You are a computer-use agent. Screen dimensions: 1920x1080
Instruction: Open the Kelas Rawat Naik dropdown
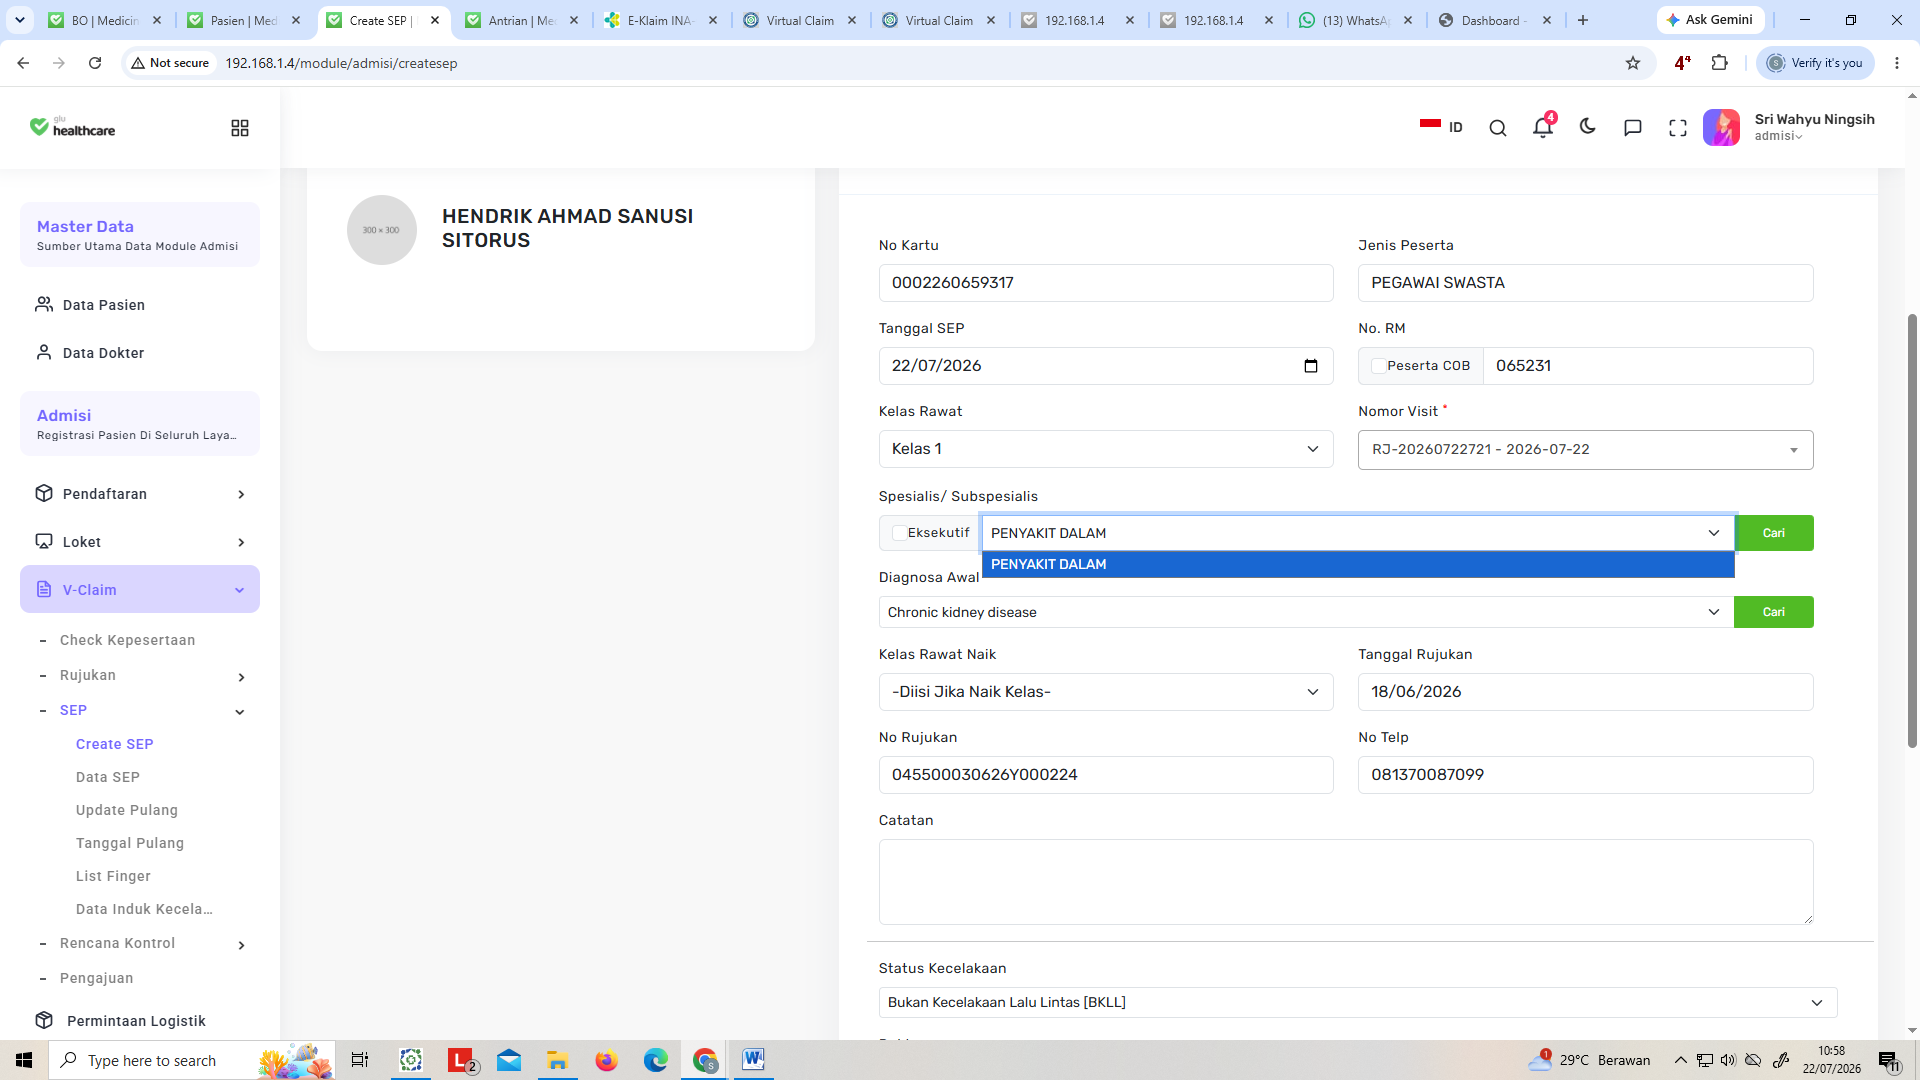pyautogui.click(x=1105, y=692)
